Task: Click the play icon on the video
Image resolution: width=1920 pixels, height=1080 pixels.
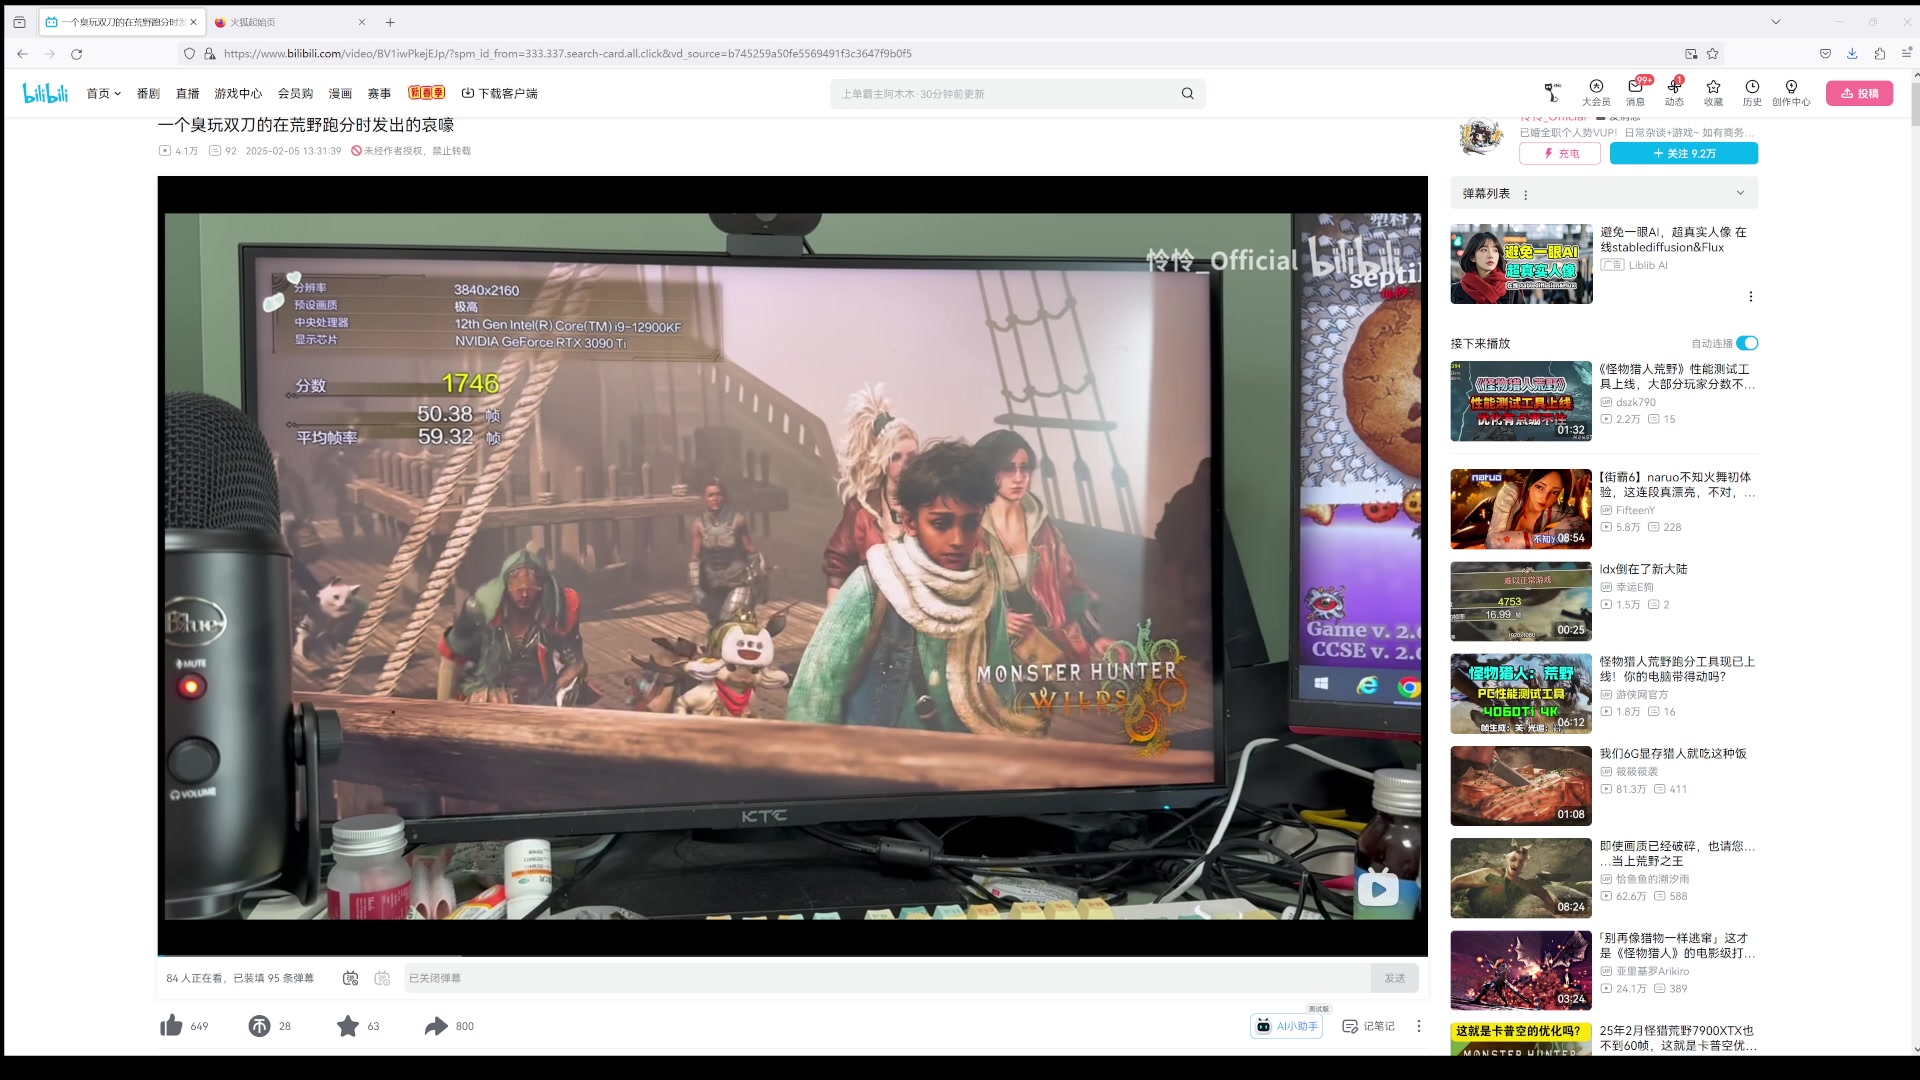Action: (x=1378, y=888)
